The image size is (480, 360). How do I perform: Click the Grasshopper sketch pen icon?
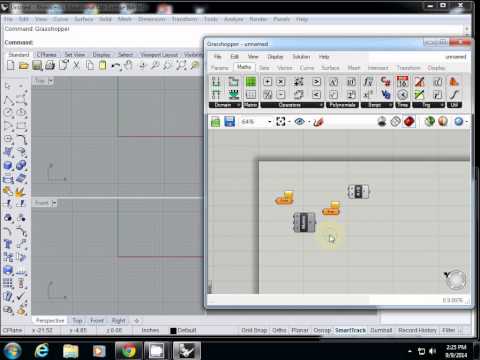[x=318, y=122]
